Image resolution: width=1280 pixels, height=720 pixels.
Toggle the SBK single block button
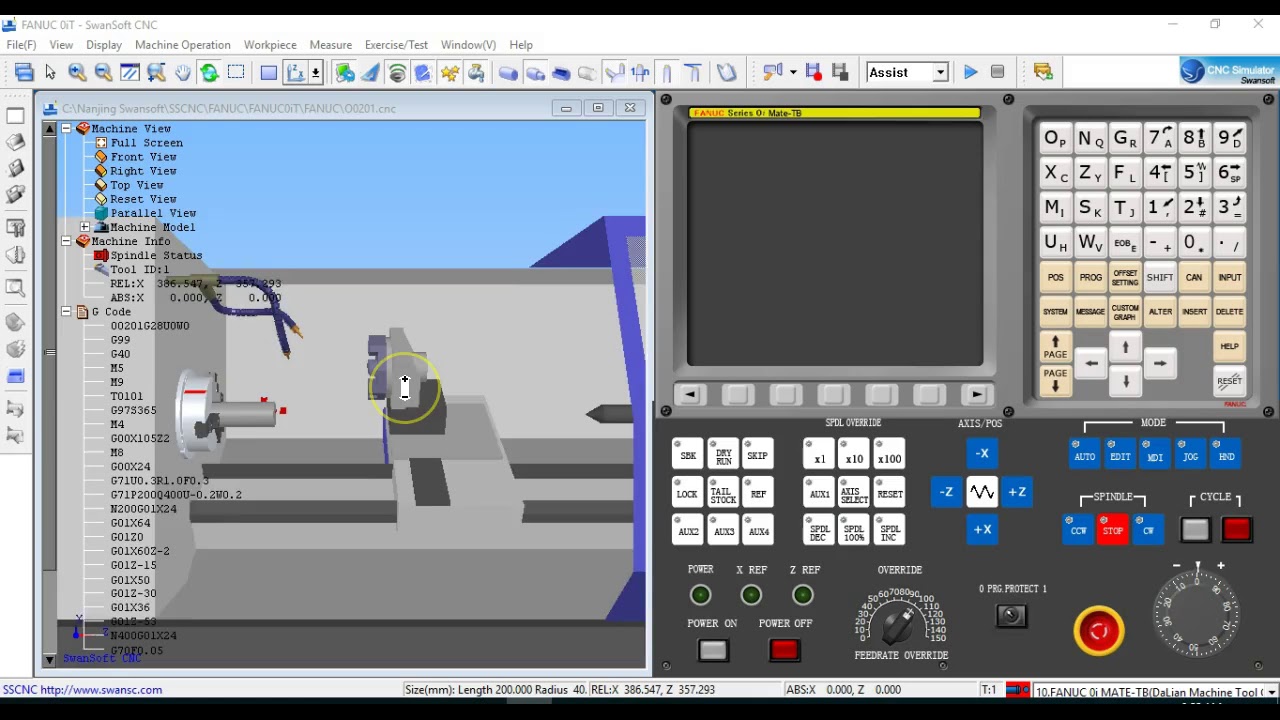(688, 455)
